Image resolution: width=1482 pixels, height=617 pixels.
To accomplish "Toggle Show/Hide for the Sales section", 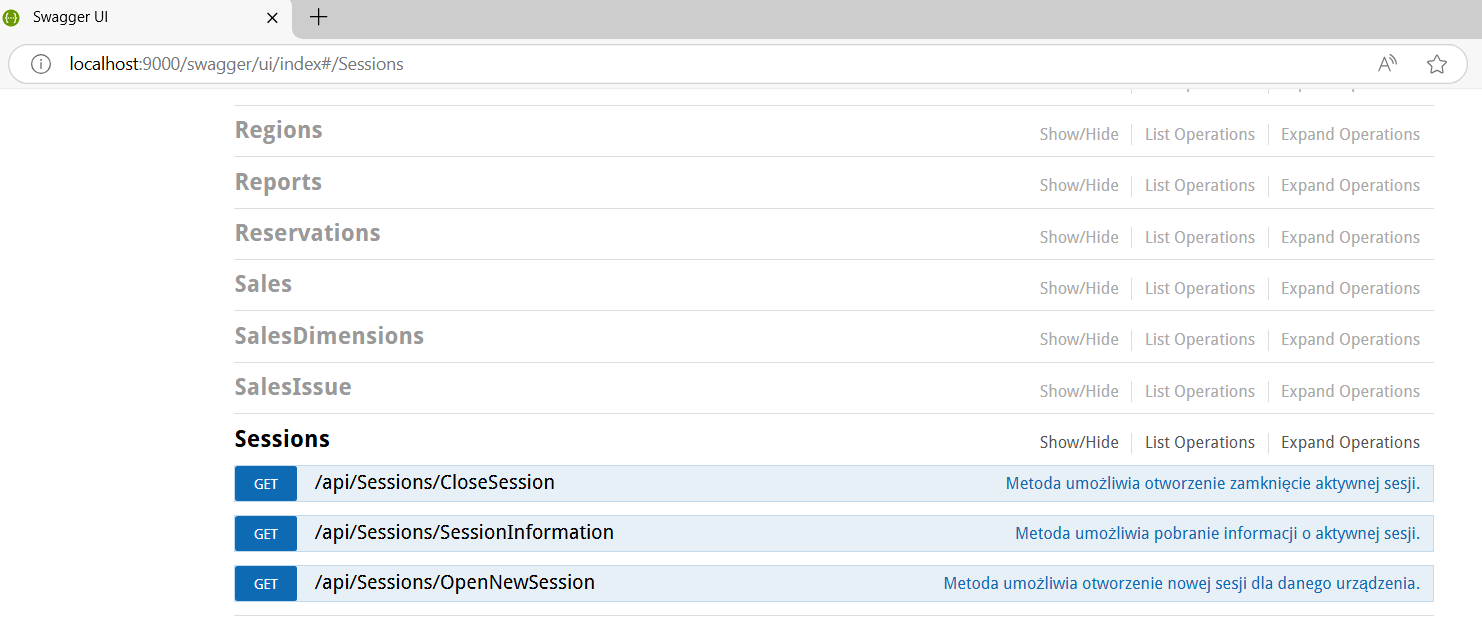I will (1079, 288).
